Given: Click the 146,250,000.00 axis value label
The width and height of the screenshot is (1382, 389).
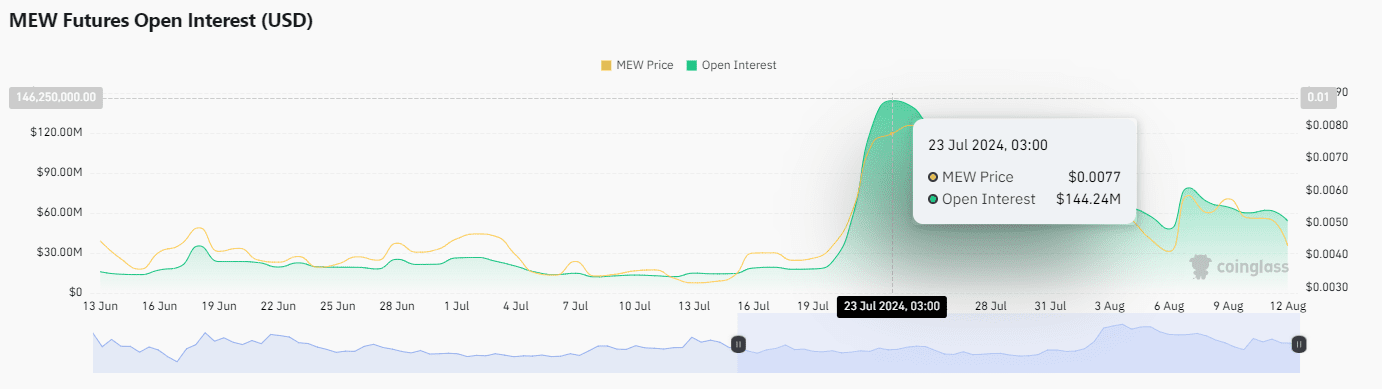Looking at the screenshot, I should click(x=56, y=97).
